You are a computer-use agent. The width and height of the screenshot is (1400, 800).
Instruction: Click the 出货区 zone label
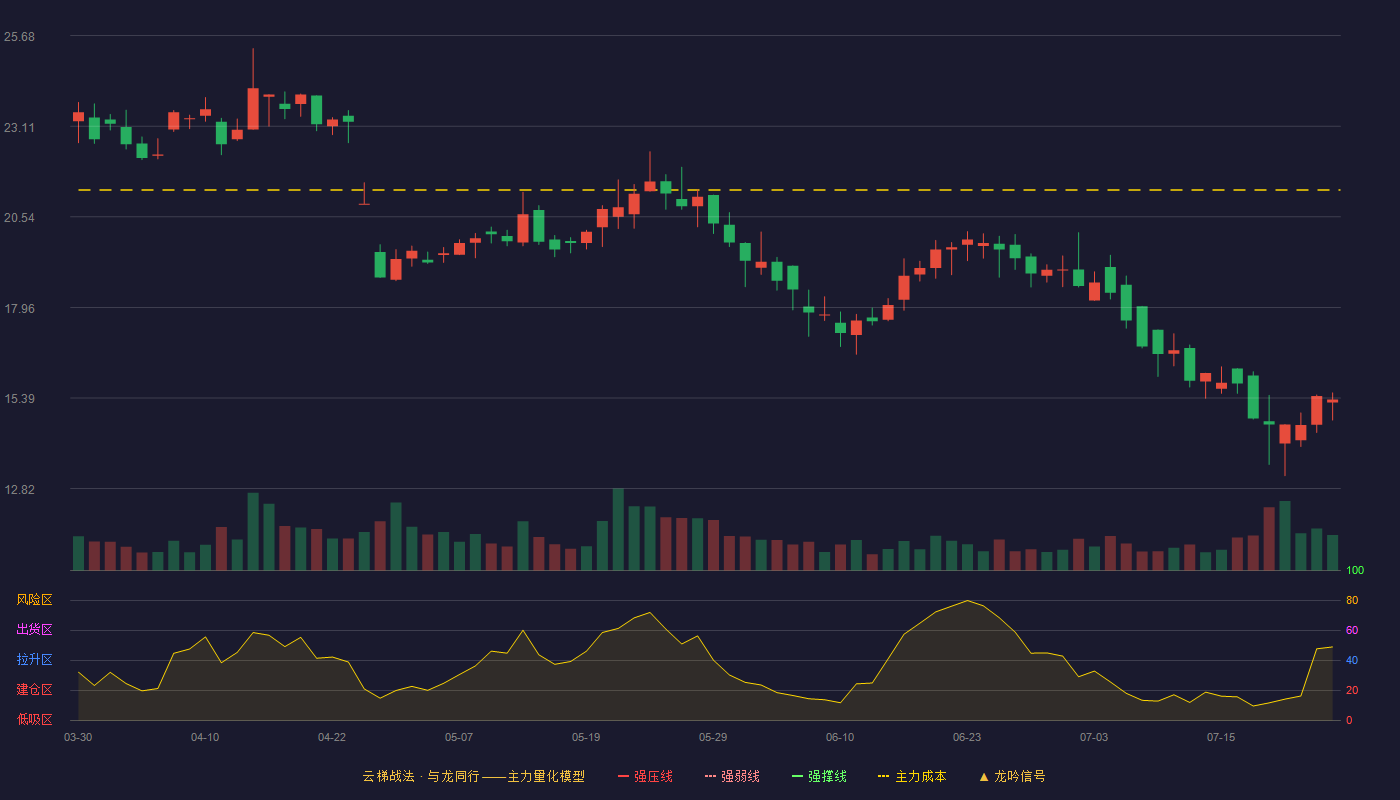34,630
